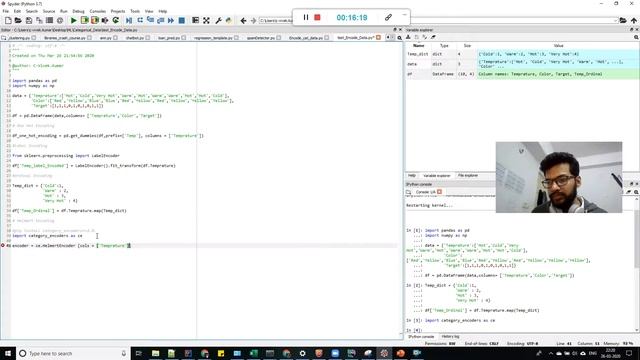Remove all variables eraser icon
640x360 pixels.
point(433,37)
